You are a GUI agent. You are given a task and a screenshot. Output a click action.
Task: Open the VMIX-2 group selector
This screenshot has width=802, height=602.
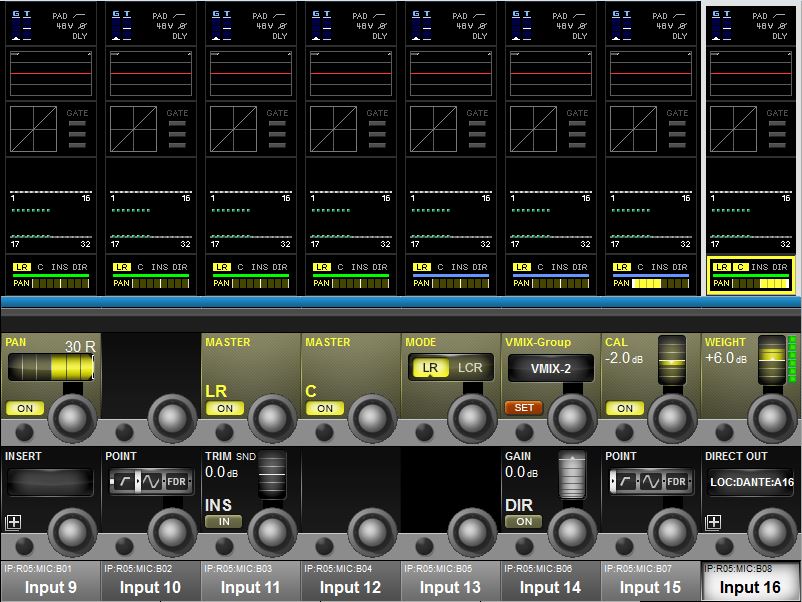[x=549, y=369]
